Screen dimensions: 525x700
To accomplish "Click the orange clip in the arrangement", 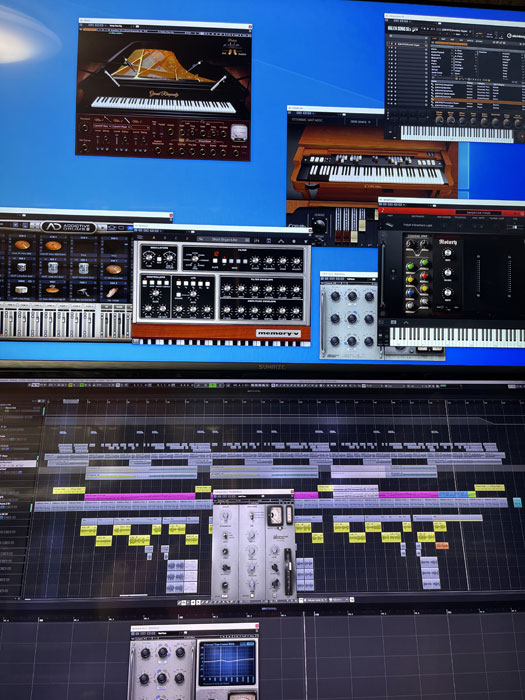I will 442,546.
